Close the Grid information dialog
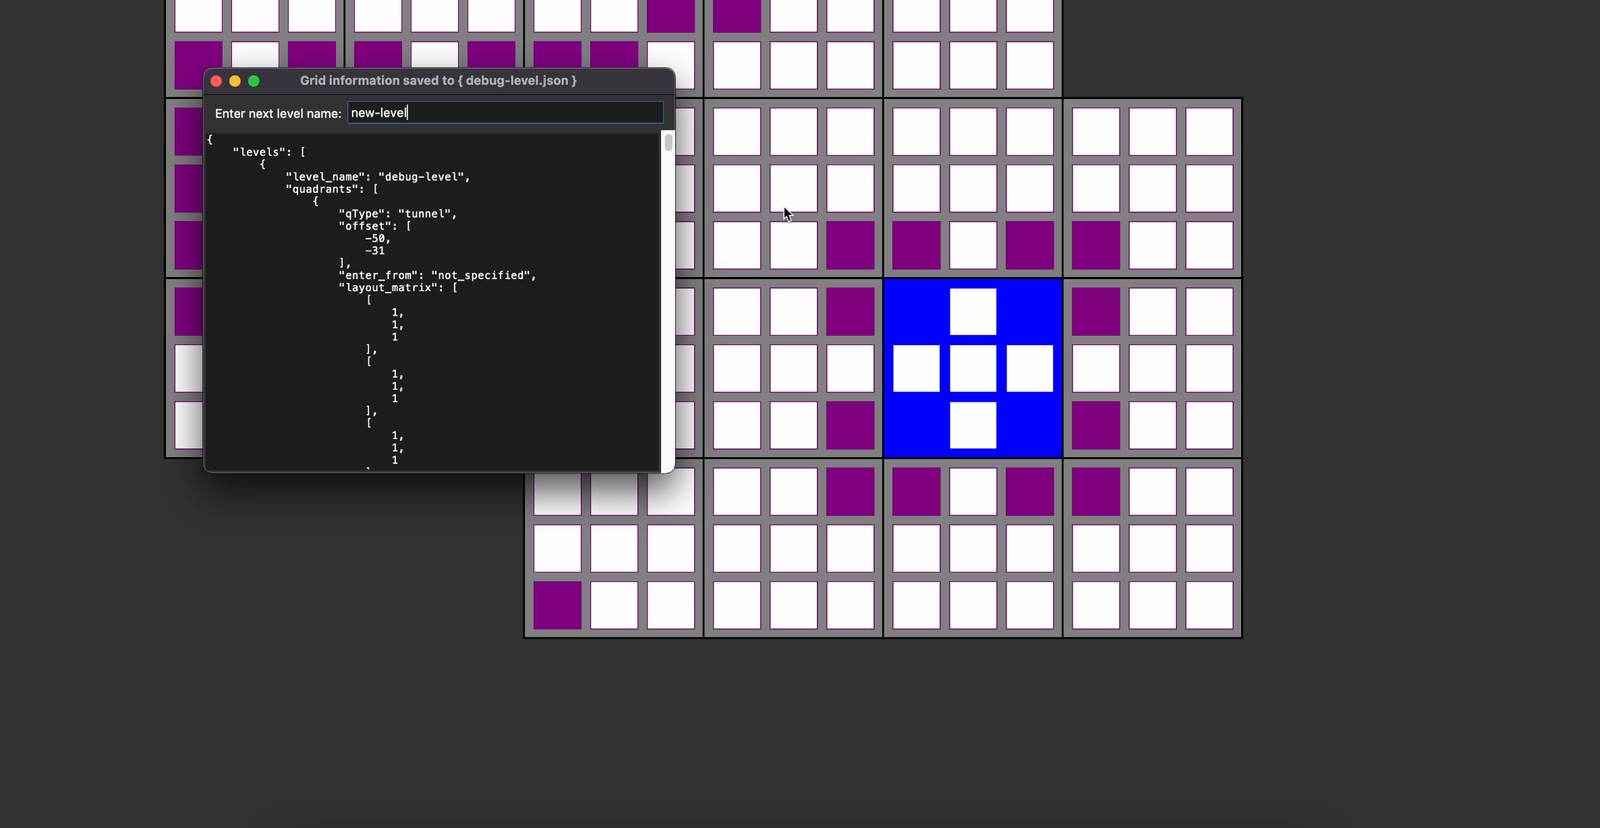This screenshot has width=1600, height=828. 216,81
